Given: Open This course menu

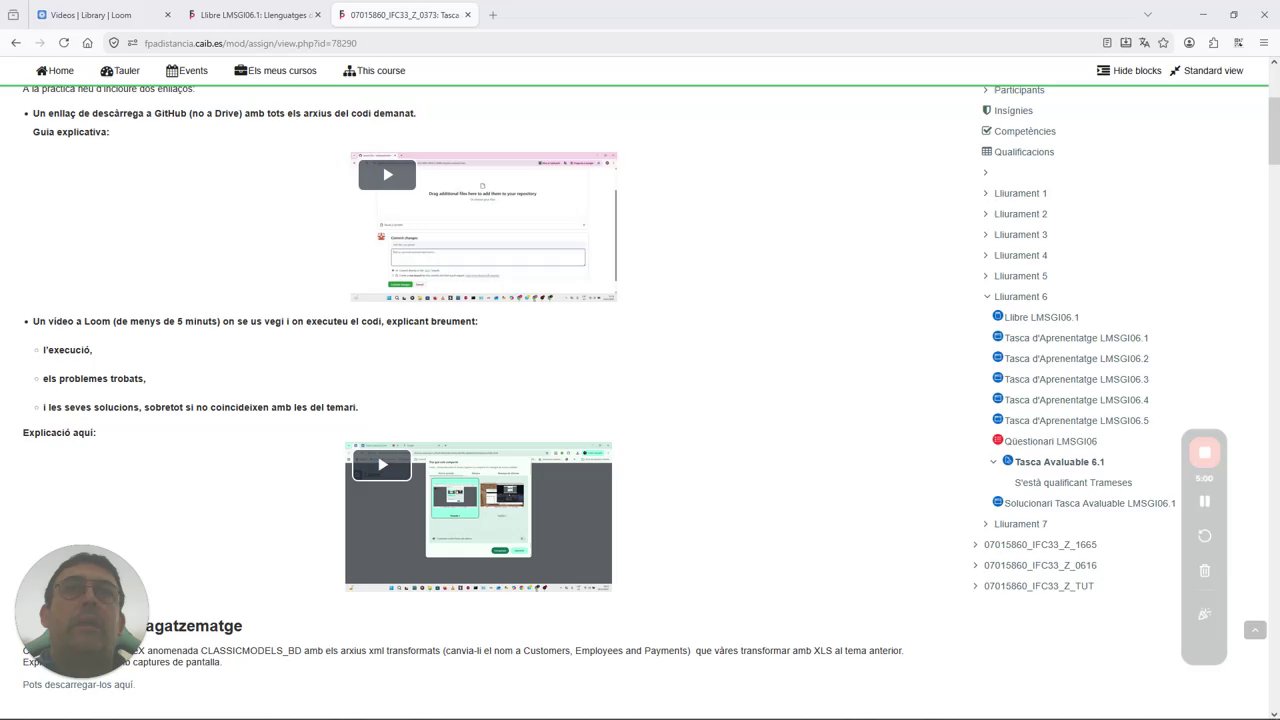Looking at the screenshot, I should [x=374, y=71].
